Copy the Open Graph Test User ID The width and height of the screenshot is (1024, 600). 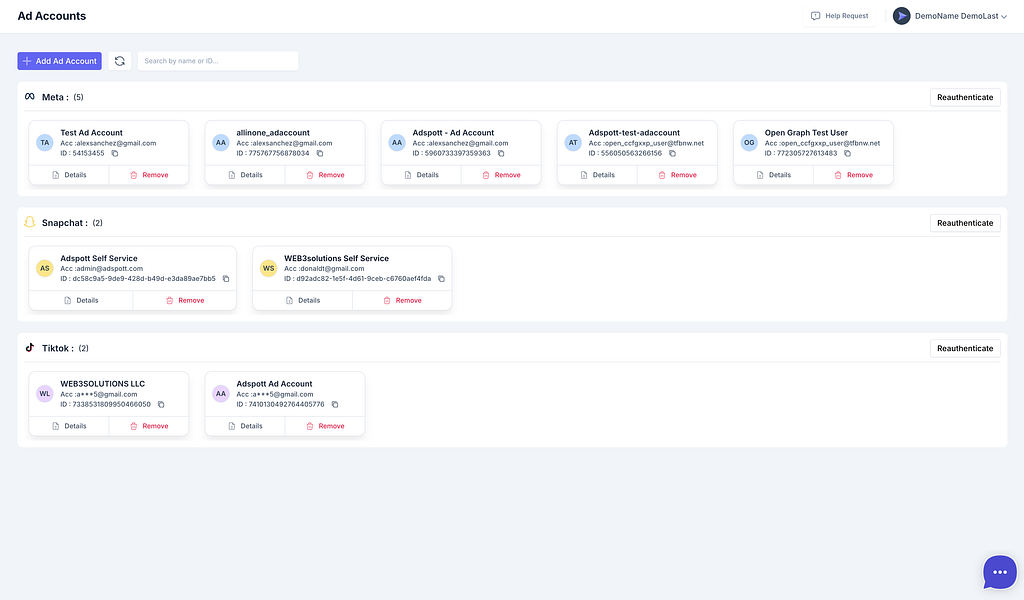point(847,153)
